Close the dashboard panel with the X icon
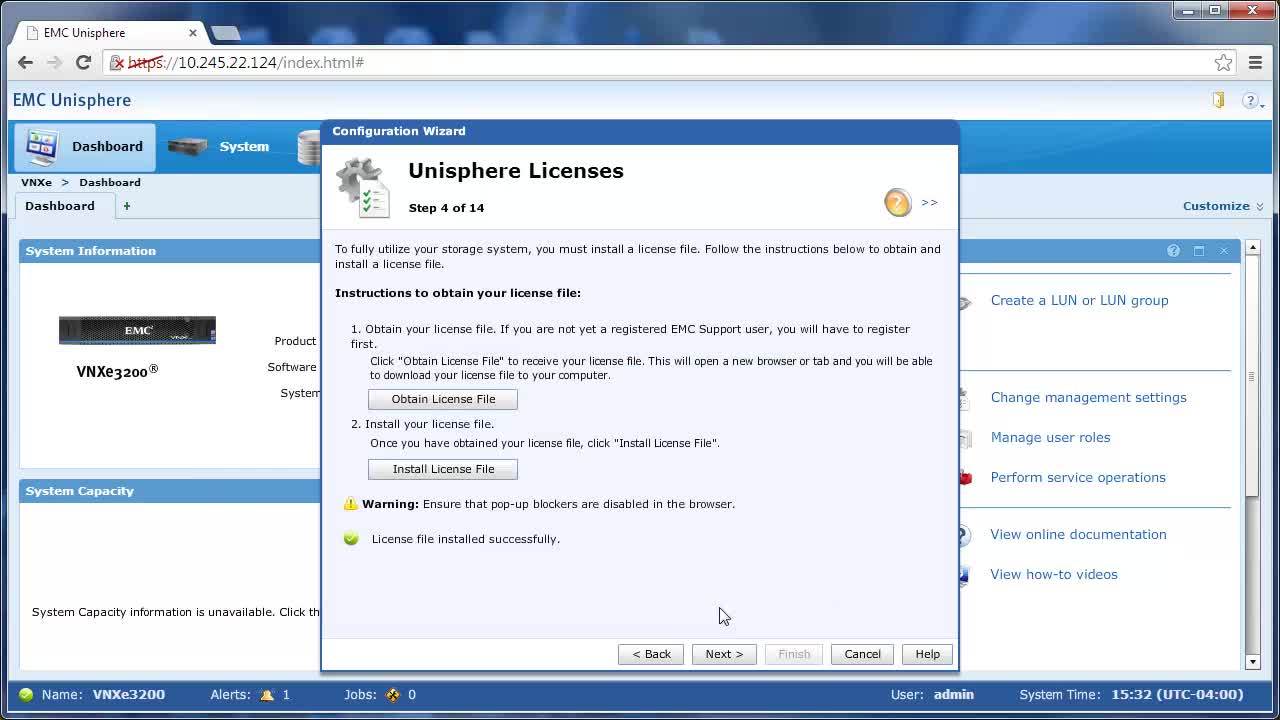Screen dimensions: 1280x720 [x=1223, y=251]
